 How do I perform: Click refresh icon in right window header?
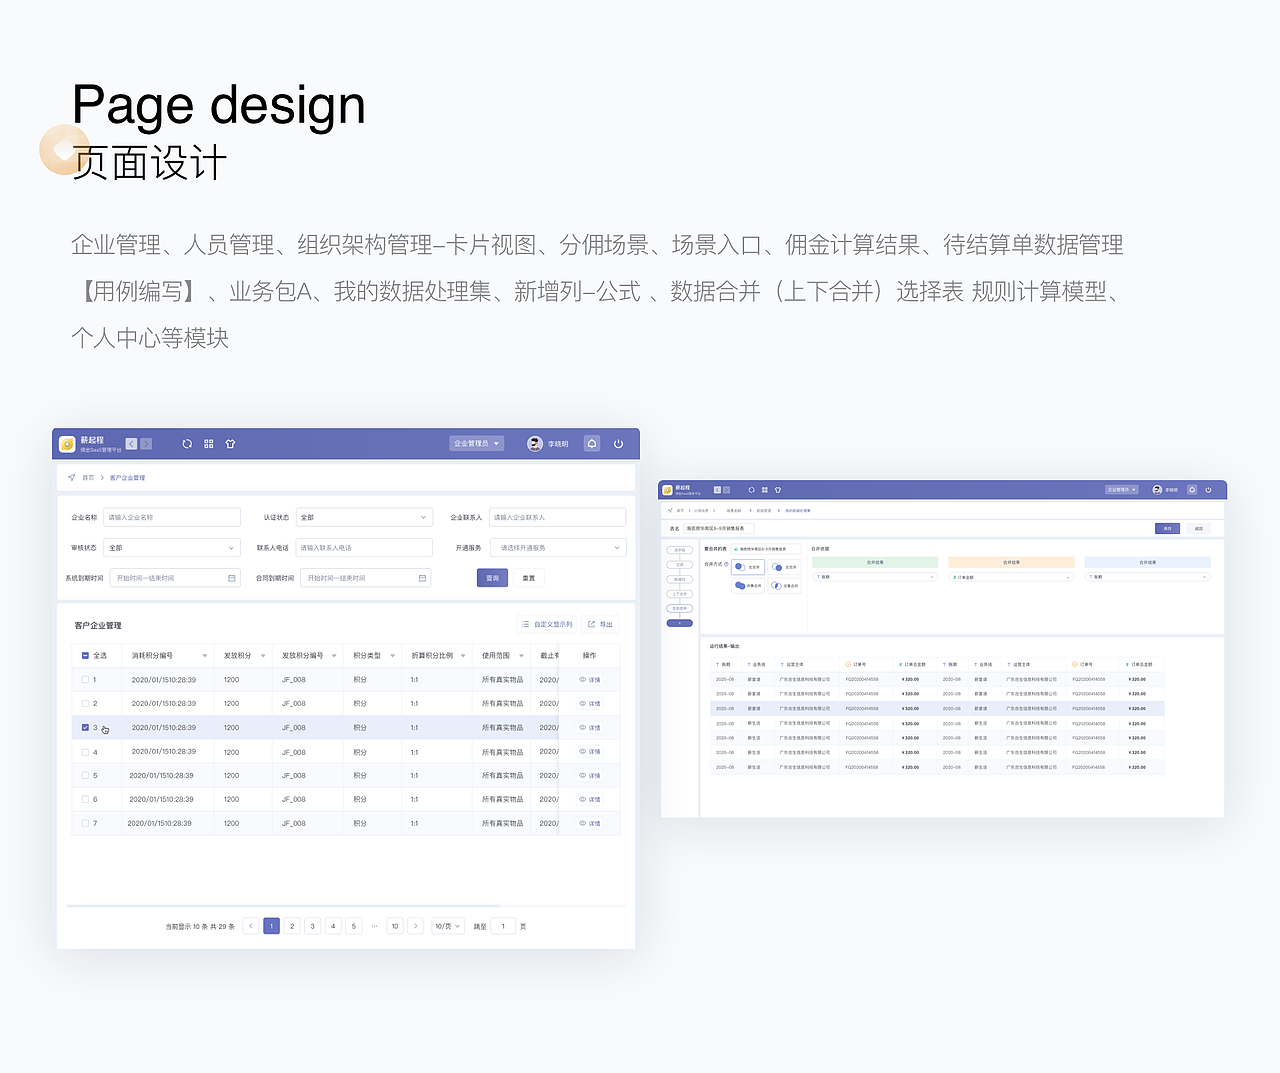pos(751,490)
